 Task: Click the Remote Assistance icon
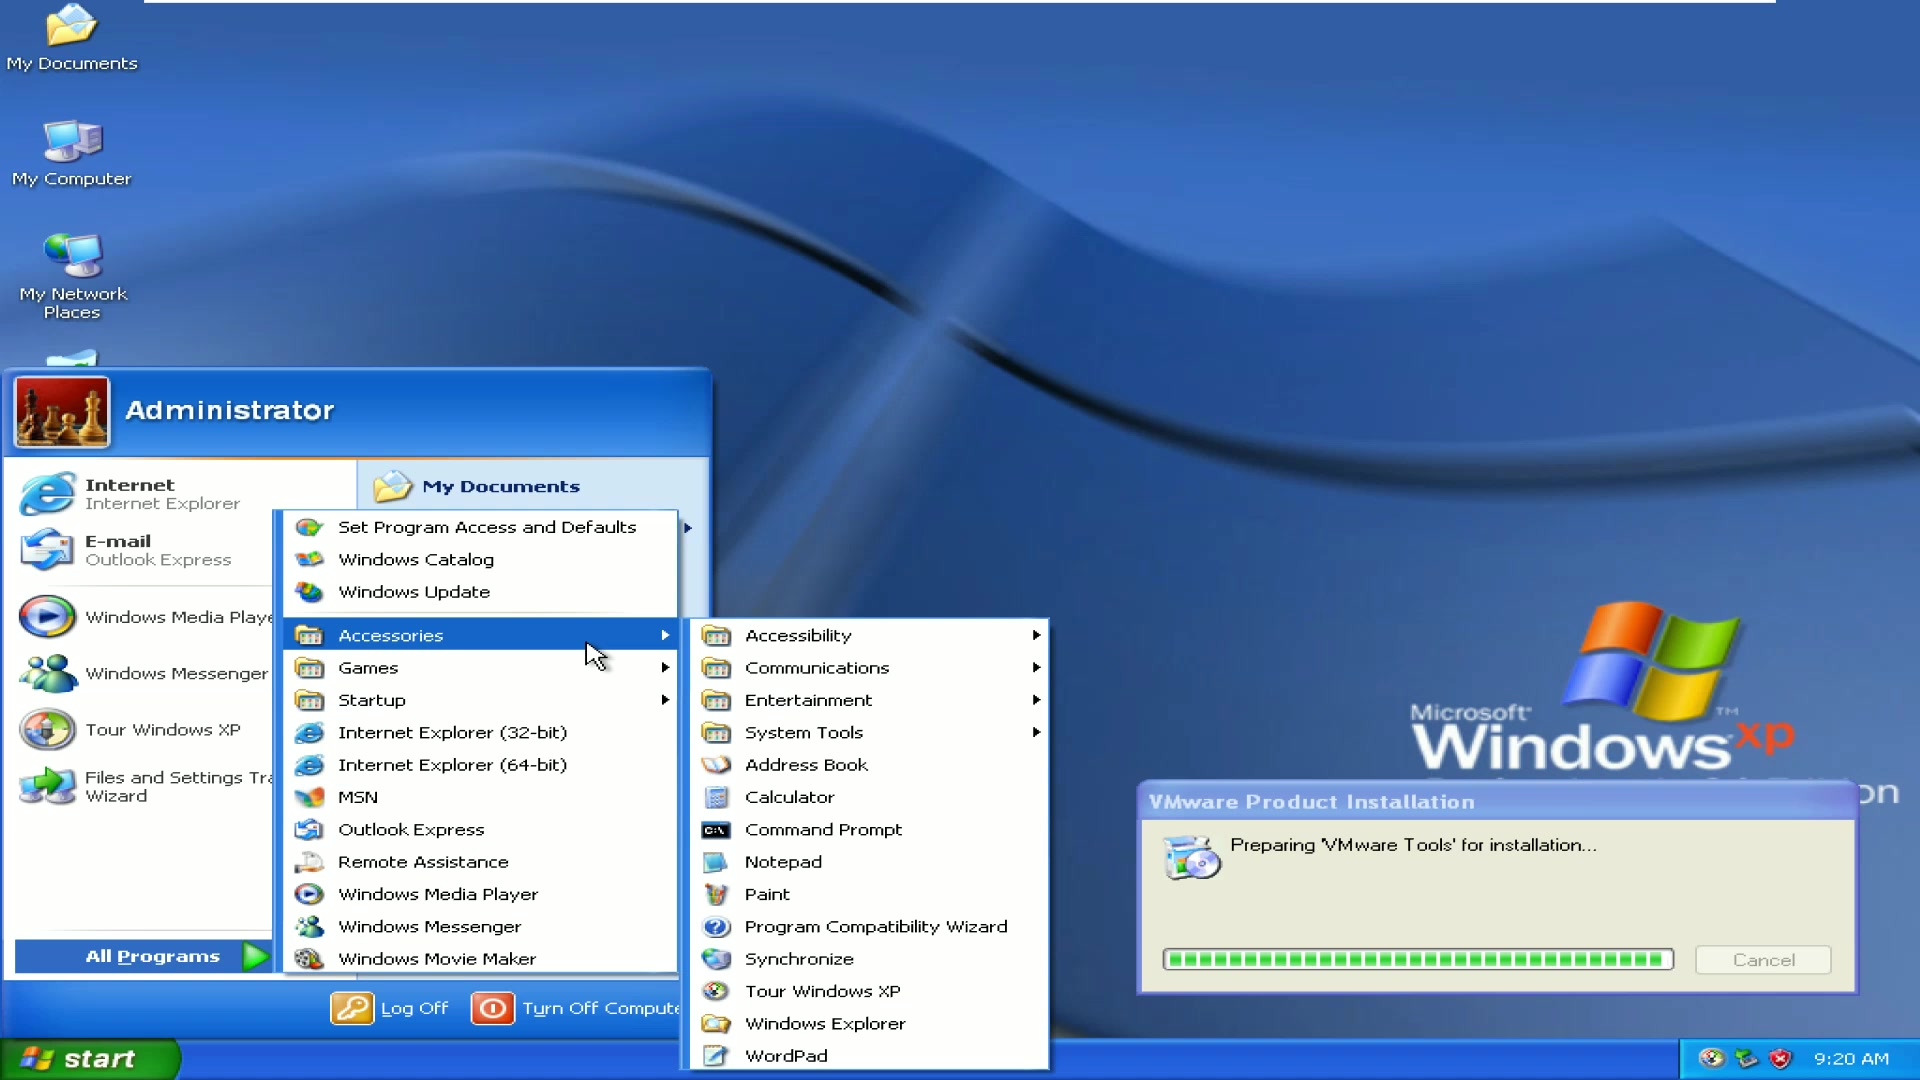309,861
